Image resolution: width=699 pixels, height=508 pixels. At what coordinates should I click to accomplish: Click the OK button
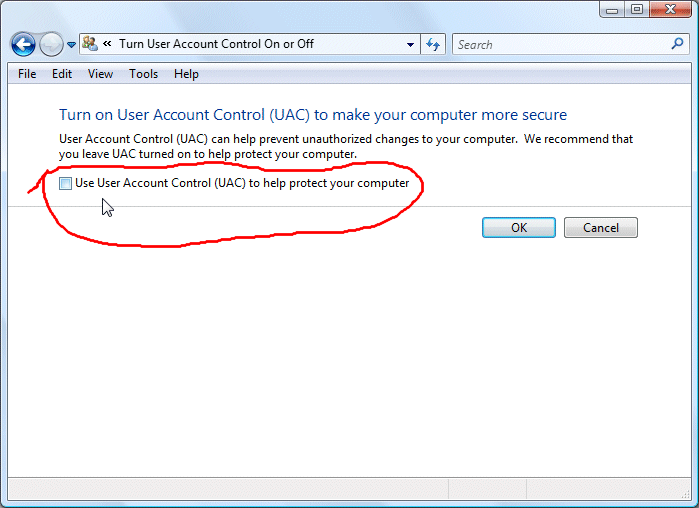(519, 228)
